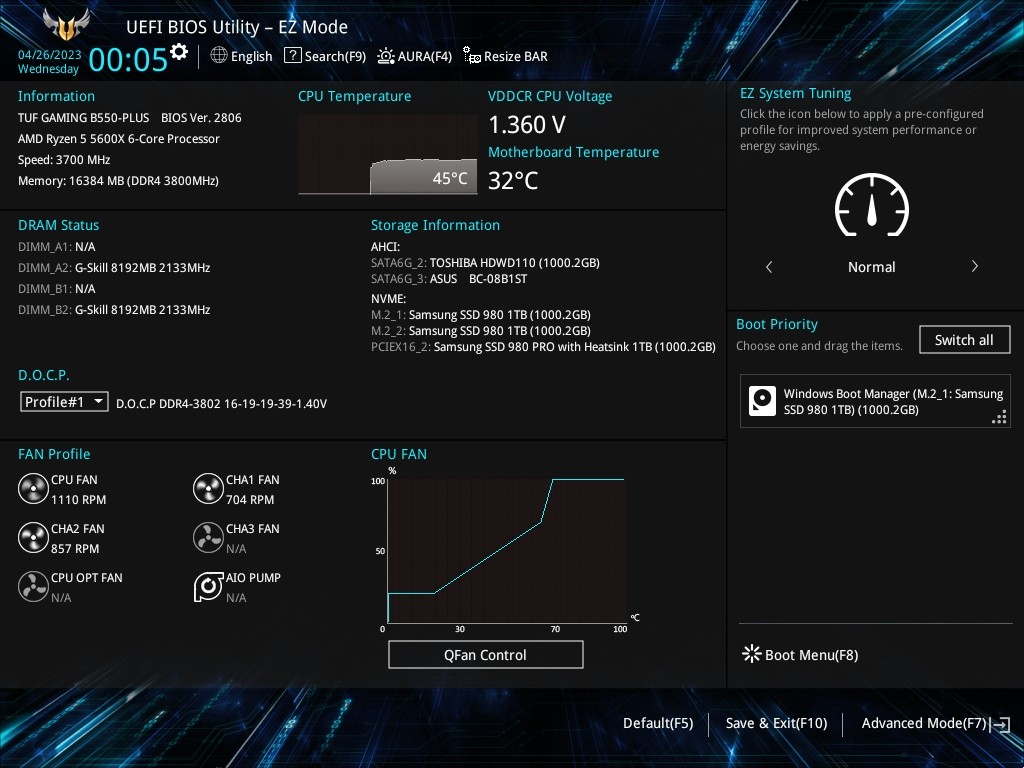The image size is (1024, 768).
Task: Click the Normal tuning profile label
Action: pyautogui.click(x=872, y=266)
